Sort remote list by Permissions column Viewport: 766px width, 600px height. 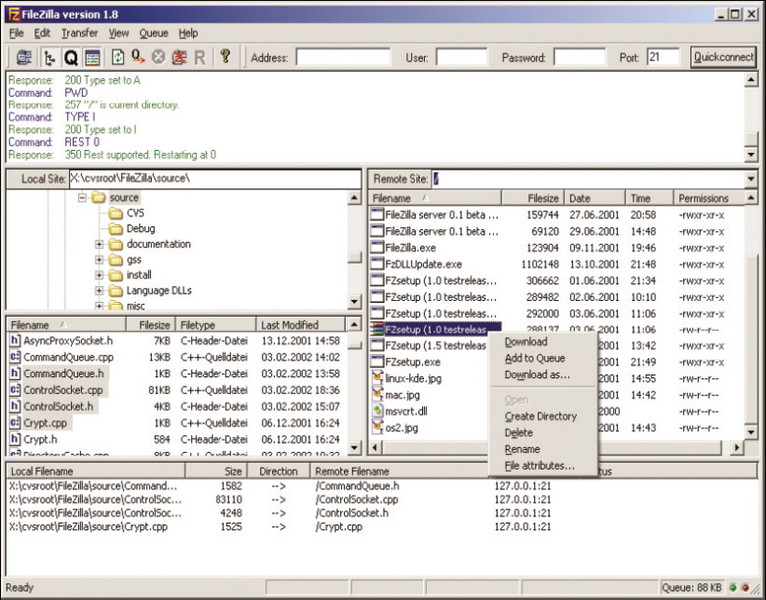[709, 198]
